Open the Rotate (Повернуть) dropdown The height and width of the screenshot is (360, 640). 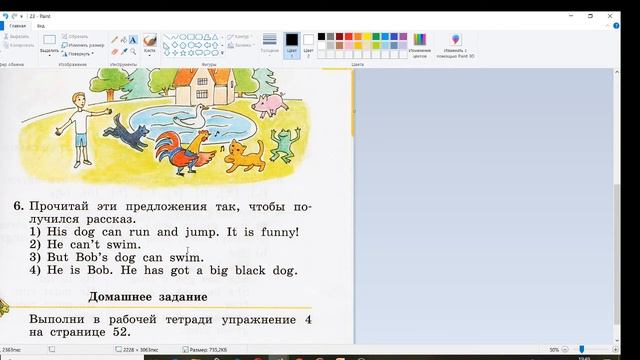click(78, 53)
